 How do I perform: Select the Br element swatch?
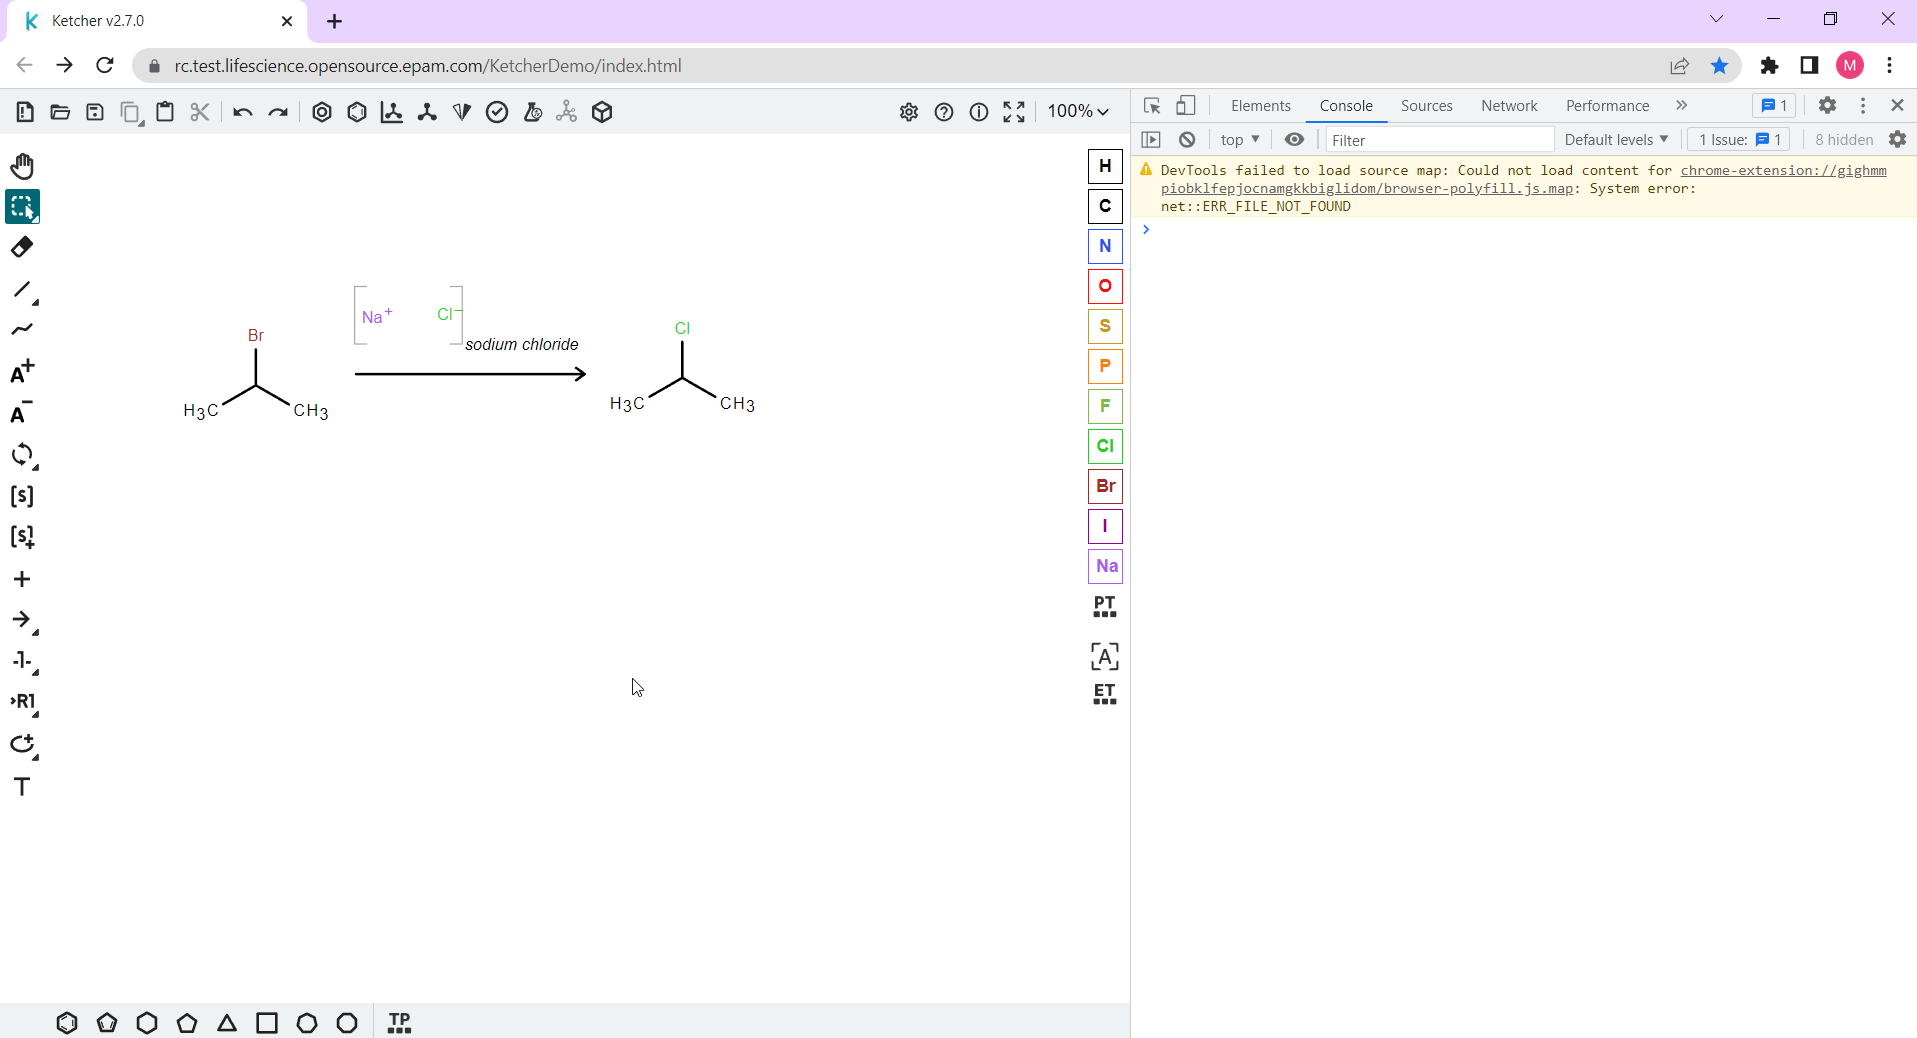(1104, 486)
